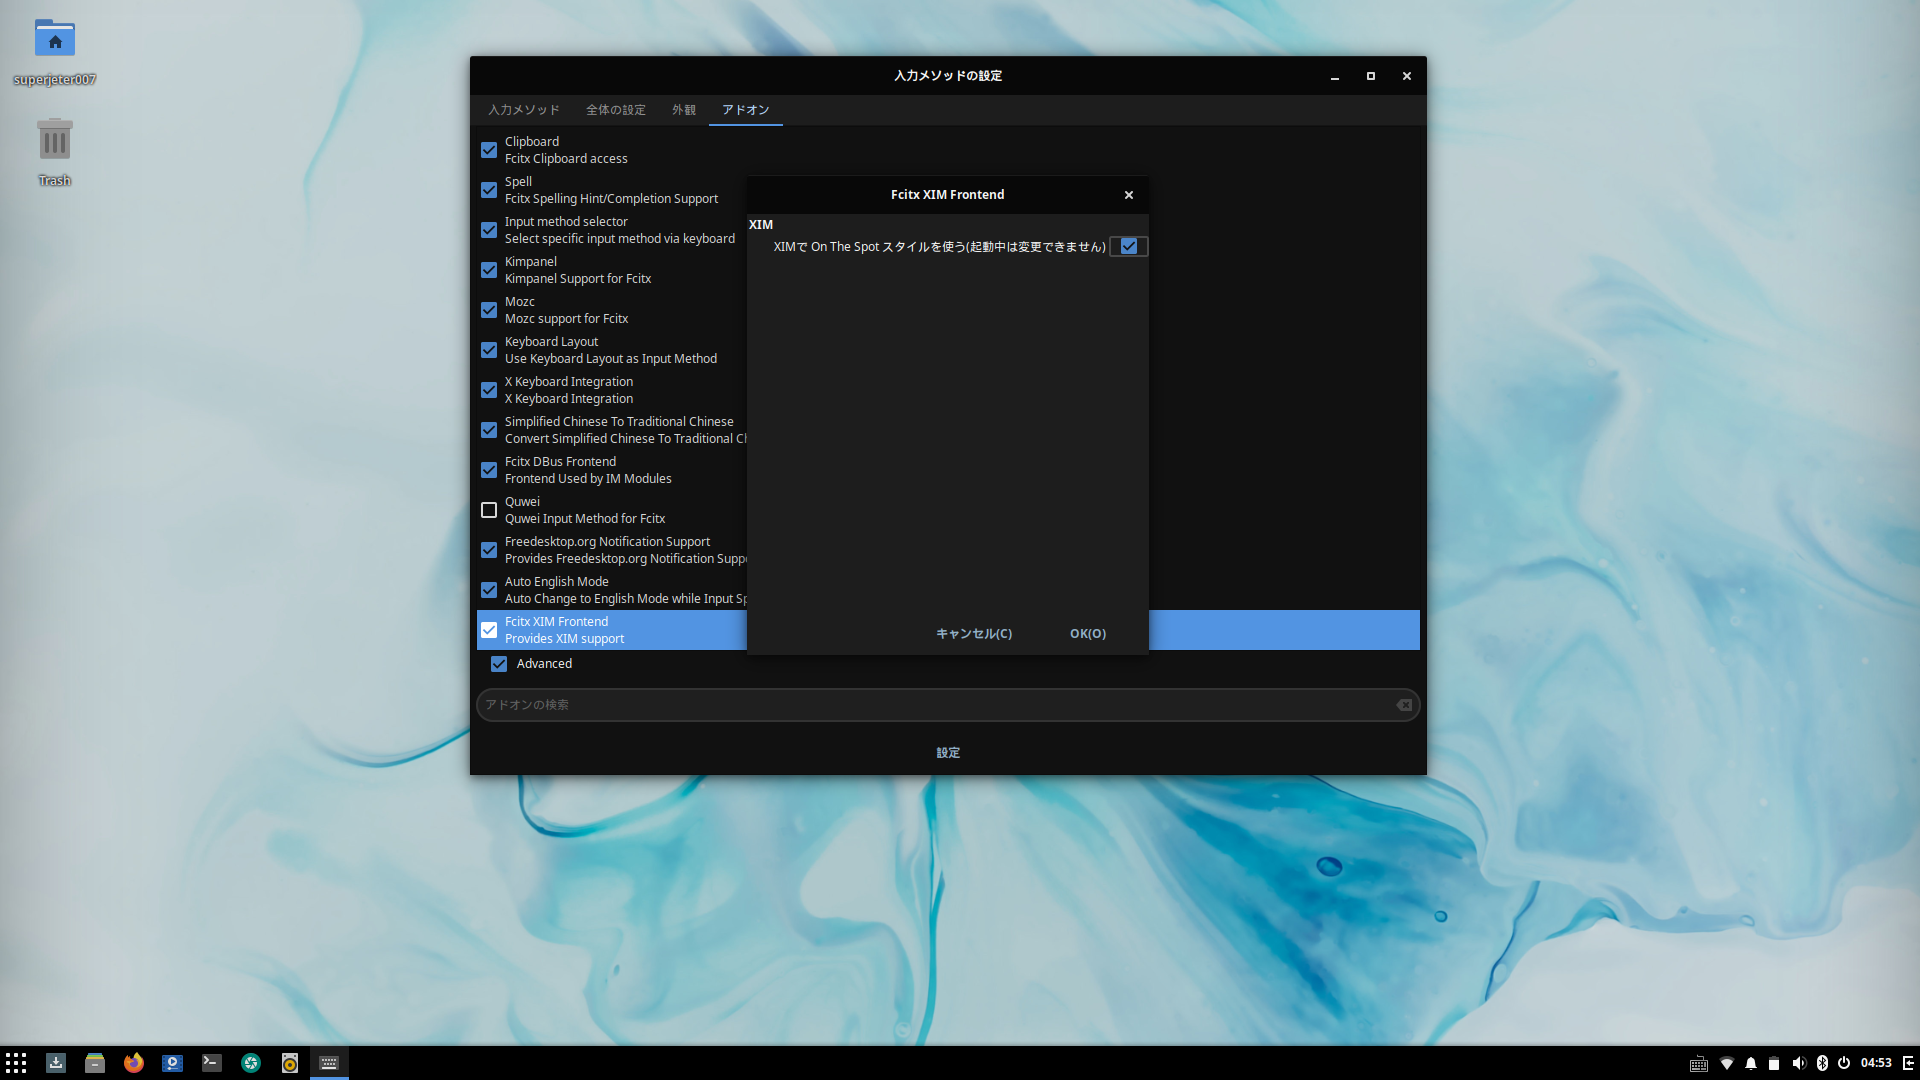Screen dimensions: 1920x1080
Task: Close the Fcitx XIM Frontend dialog
Action: (x=1128, y=195)
